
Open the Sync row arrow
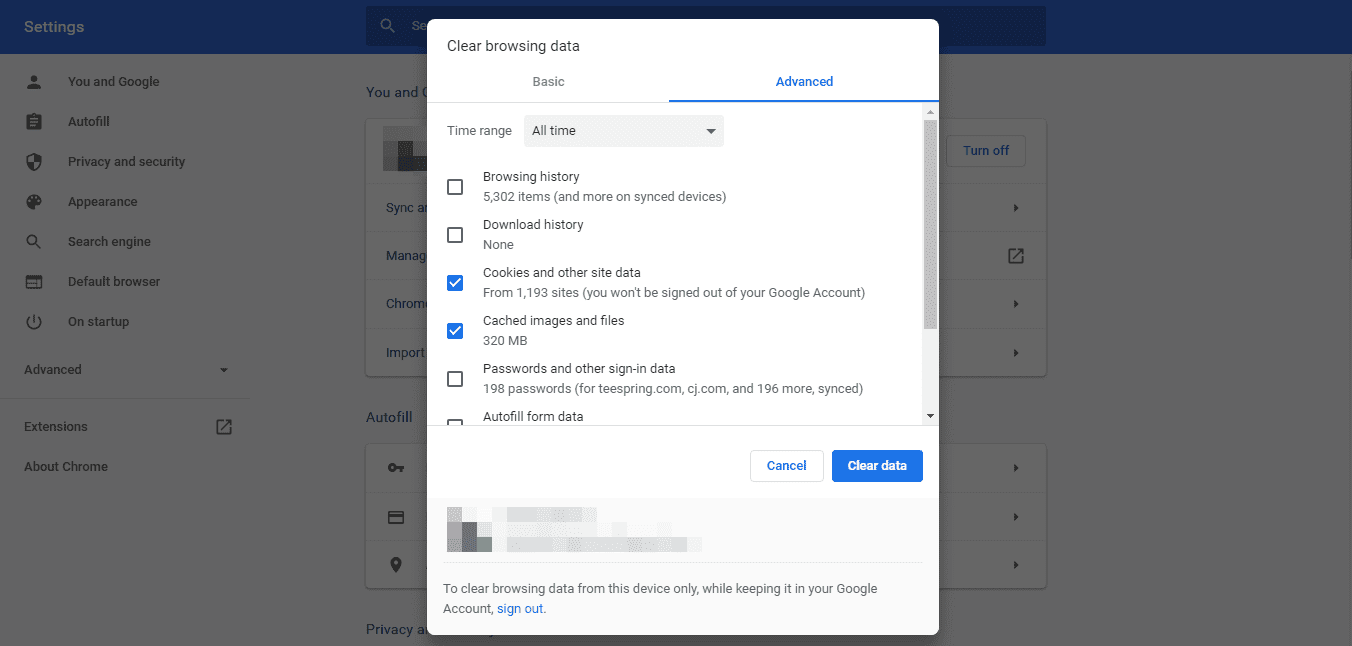pos(1016,208)
